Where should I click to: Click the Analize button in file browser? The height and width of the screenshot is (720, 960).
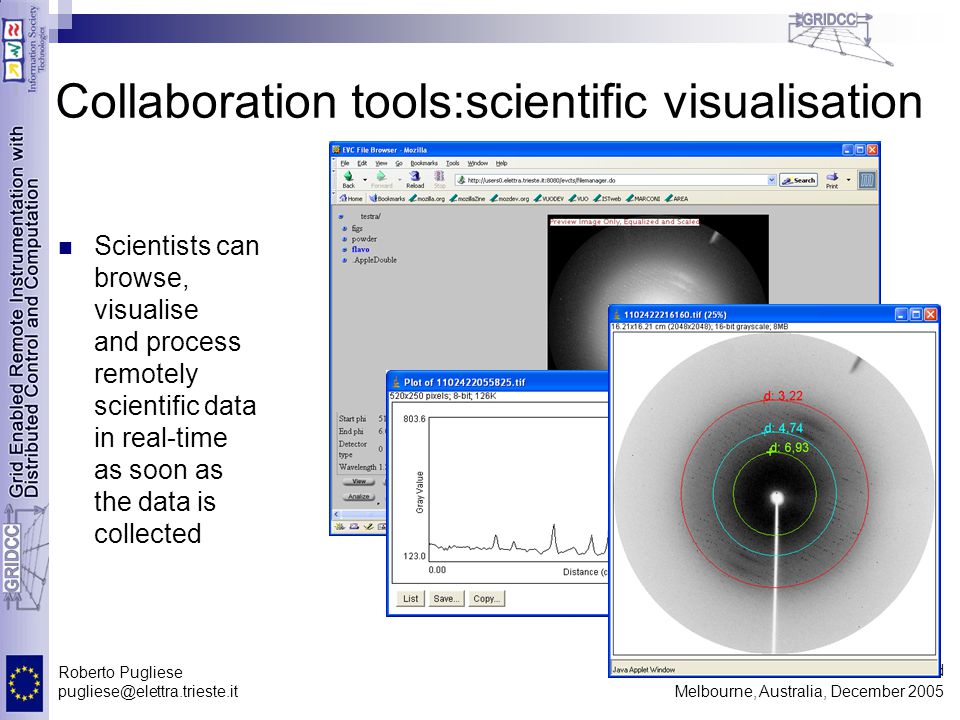(359, 496)
